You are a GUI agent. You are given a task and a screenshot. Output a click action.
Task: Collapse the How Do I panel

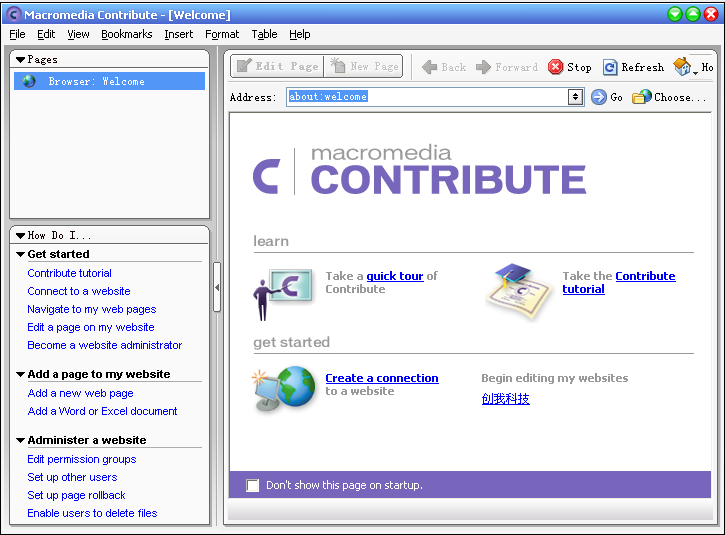[20, 235]
